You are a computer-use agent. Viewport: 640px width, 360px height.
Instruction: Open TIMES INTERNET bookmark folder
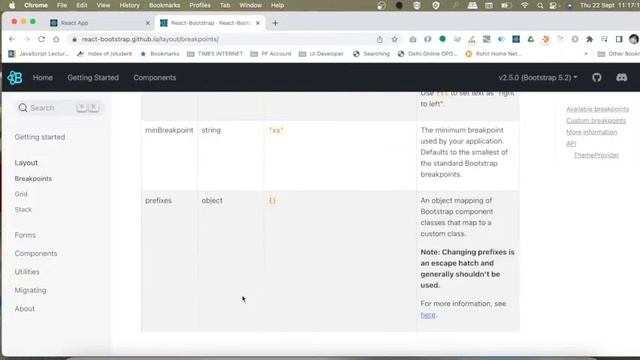click(x=215, y=54)
